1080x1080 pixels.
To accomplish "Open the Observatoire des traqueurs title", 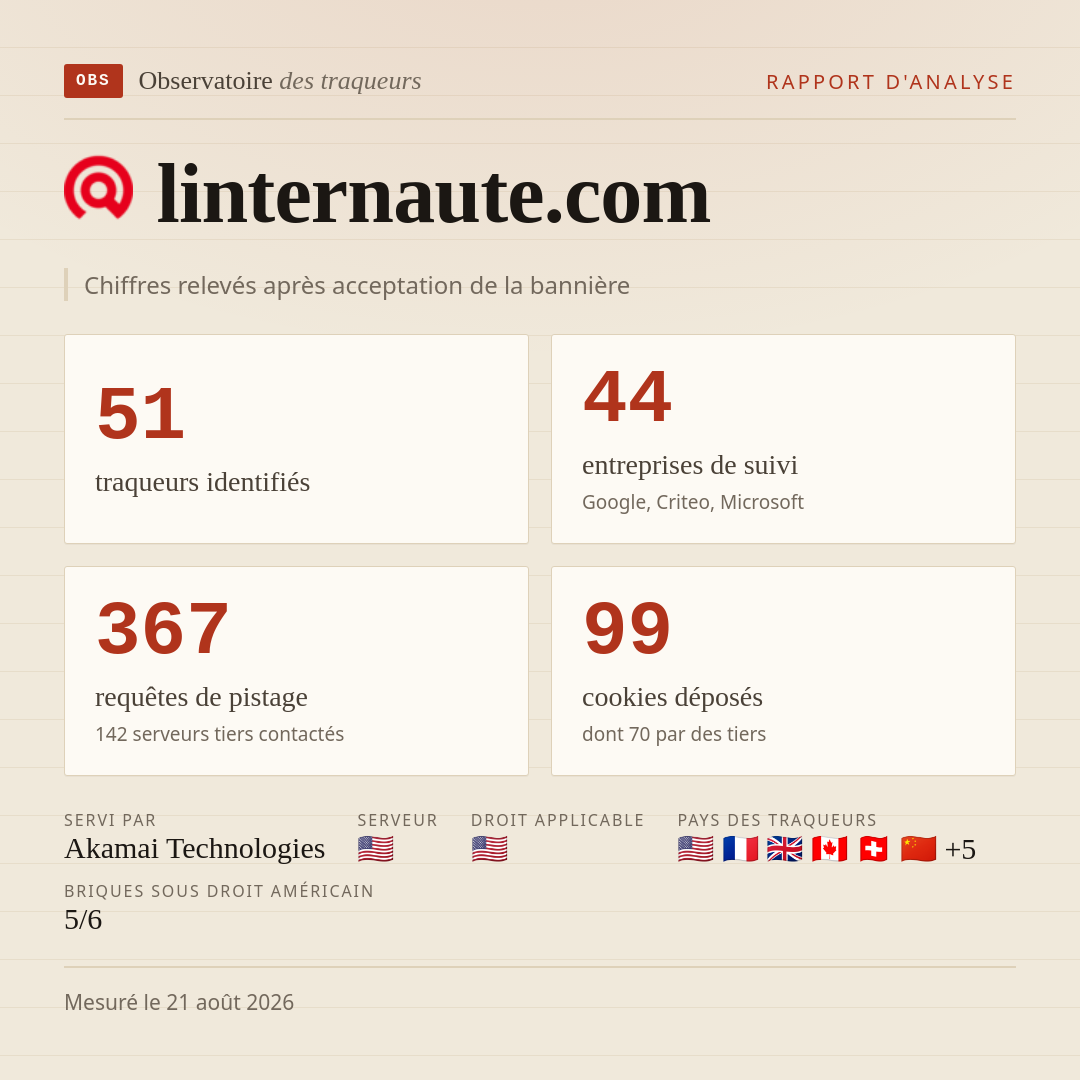I will [x=280, y=81].
